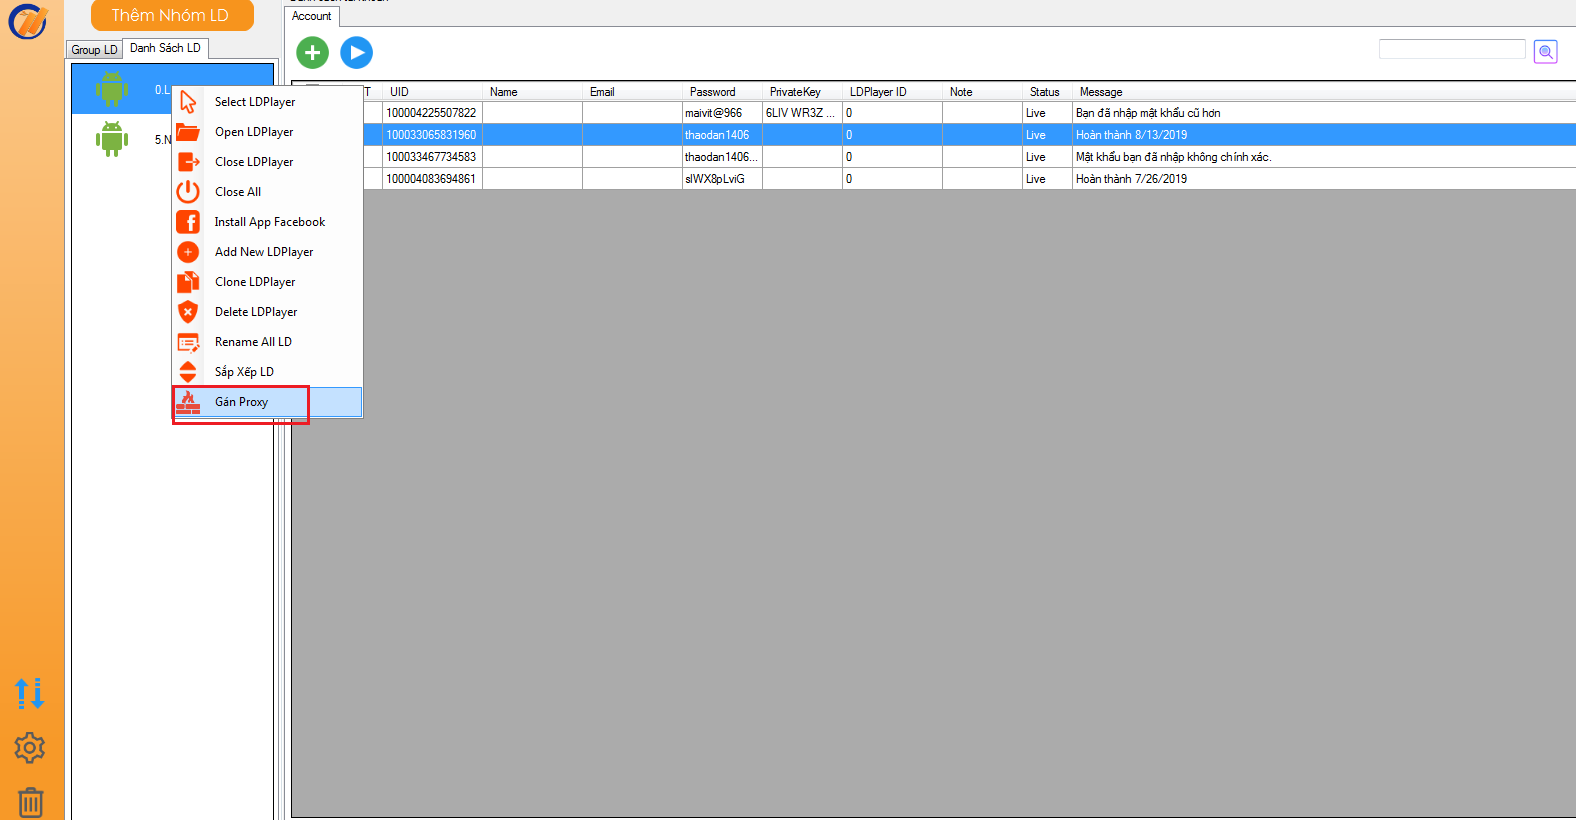The height and width of the screenshot is (820, 1576).
Task: Sort by Message column header
Action: [1324, 92]
